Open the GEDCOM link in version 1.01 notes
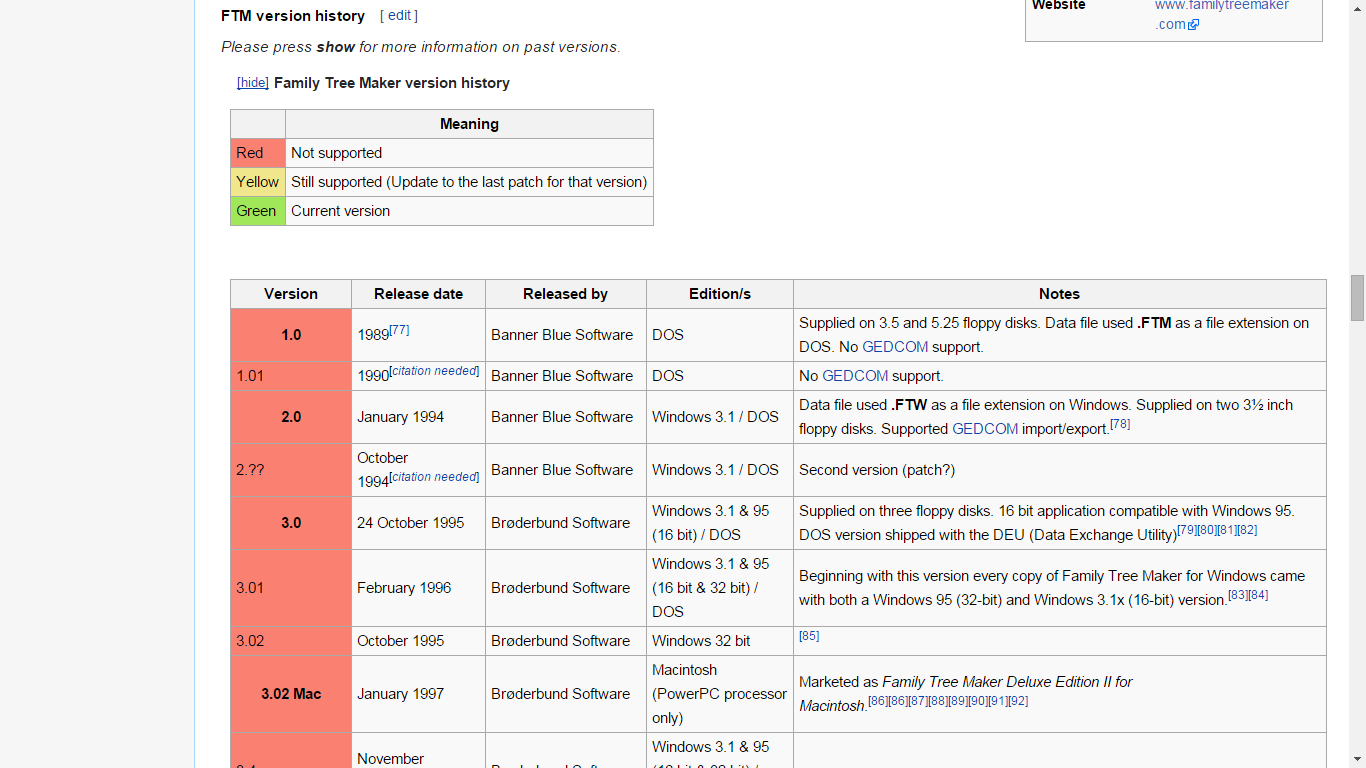 (x=855, y=376)
